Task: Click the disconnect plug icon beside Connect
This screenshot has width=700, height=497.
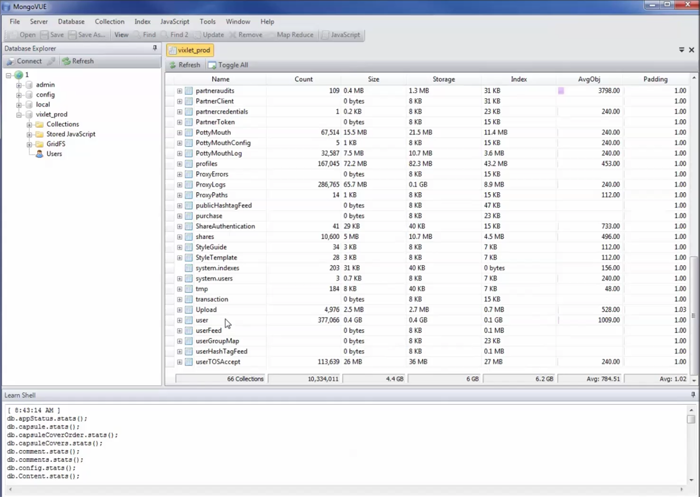Action: [x=52, y=61]
